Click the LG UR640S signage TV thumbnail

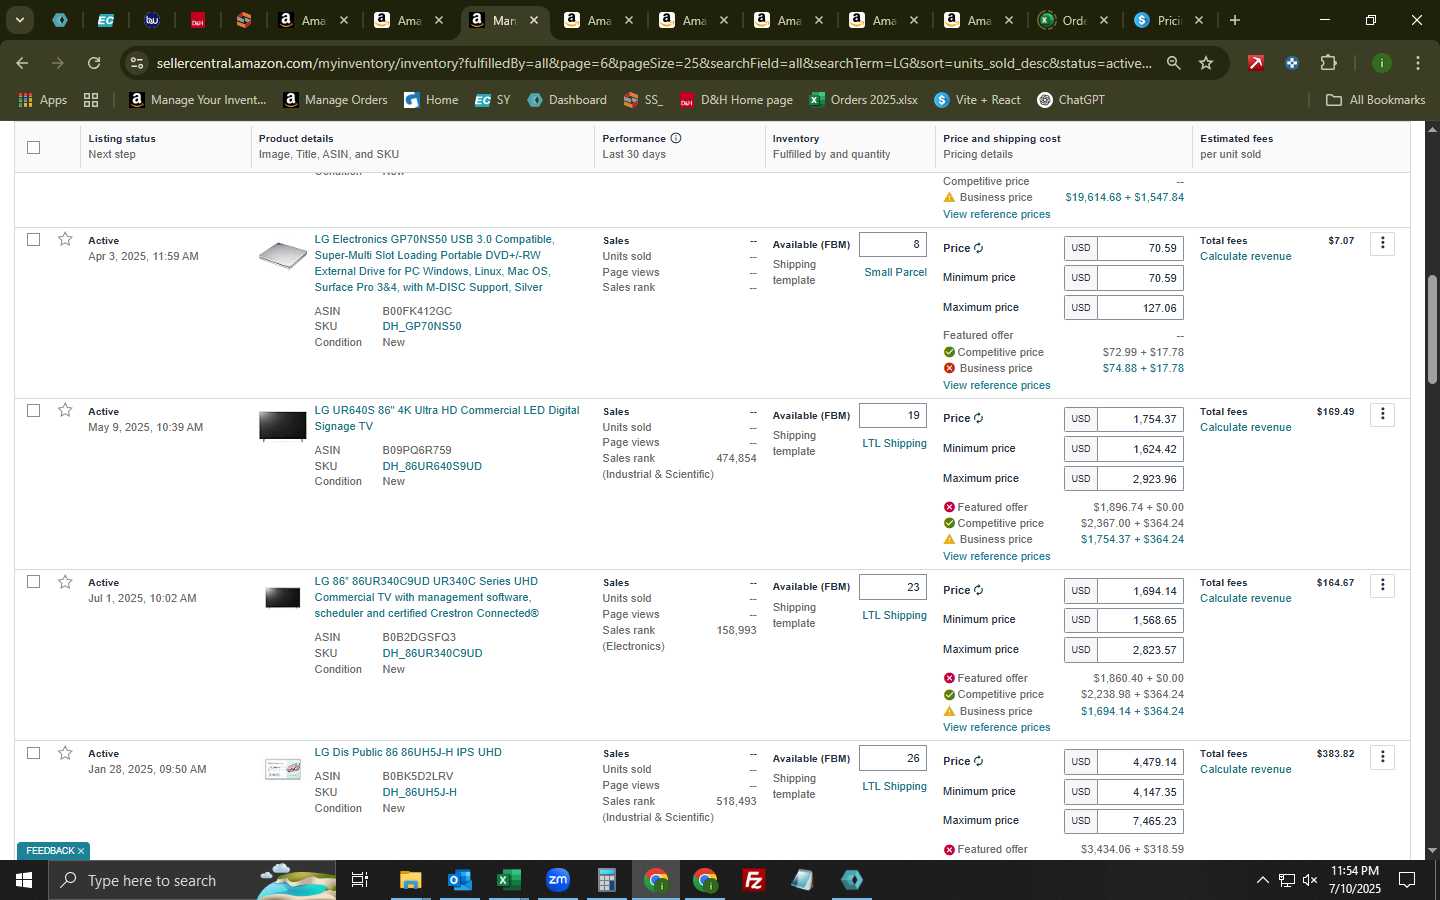click(283, 425)
